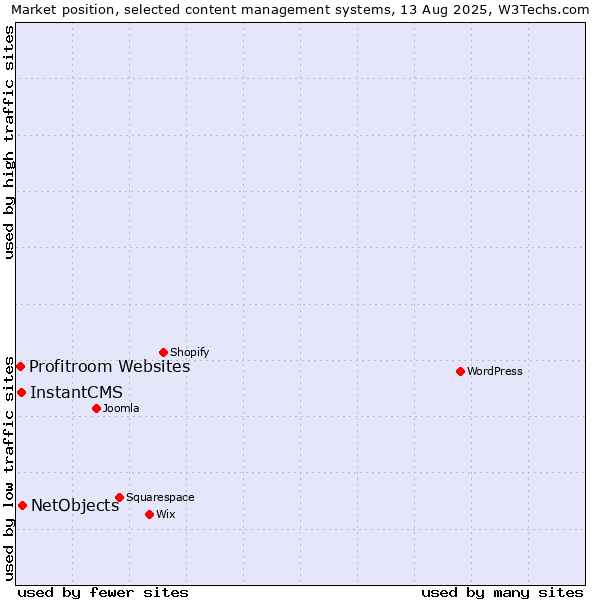Click the 'used by low traffic sites' axis label
This screenshot has height=600, width=600.
[x=8, y=470]
